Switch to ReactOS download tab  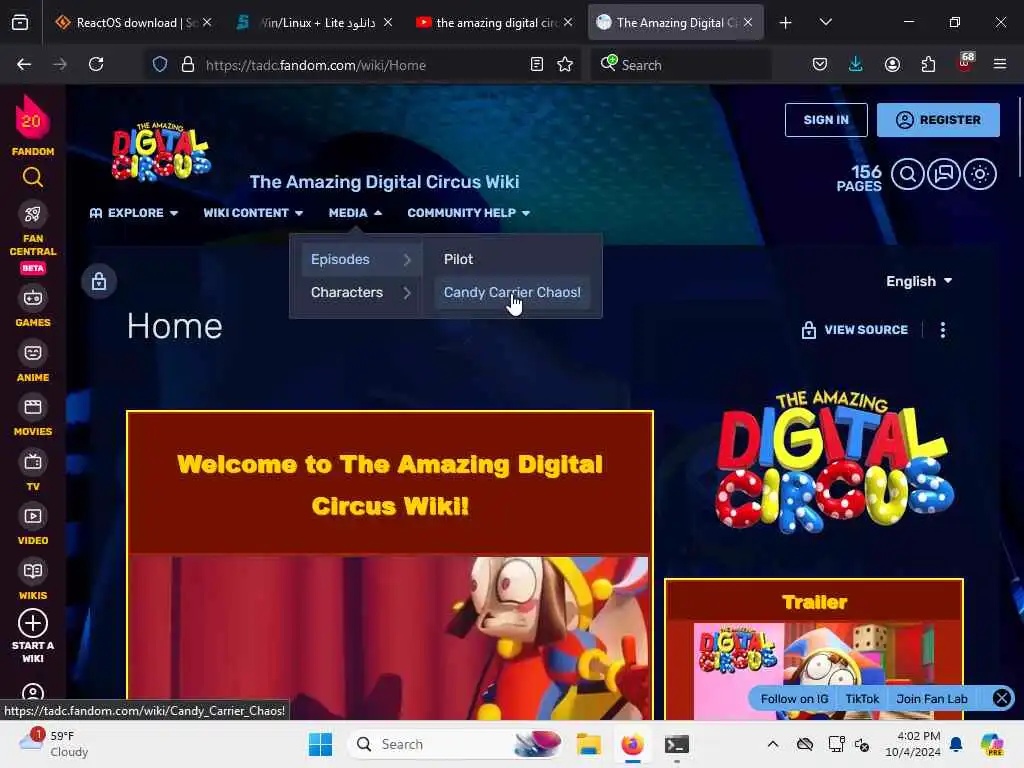(134, 23)
